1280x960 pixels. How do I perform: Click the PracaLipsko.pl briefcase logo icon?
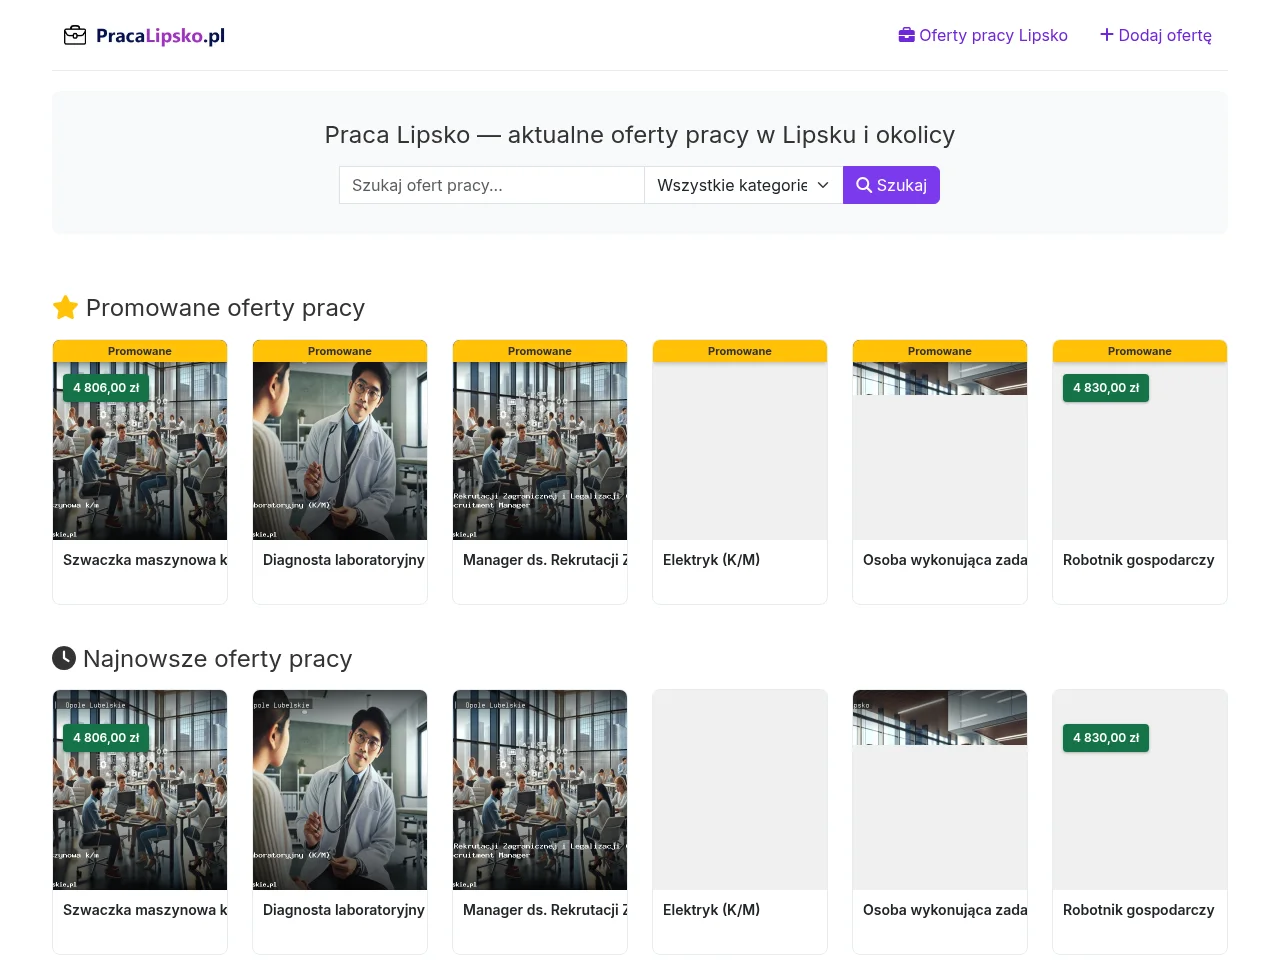pyautogui.click(x=75, y=36)
